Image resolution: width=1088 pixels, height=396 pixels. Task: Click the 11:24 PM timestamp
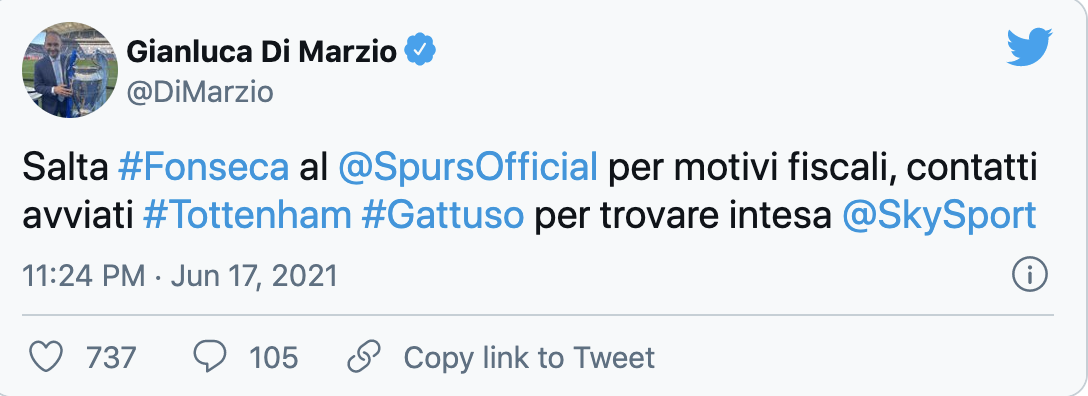(x=84, y=276)
